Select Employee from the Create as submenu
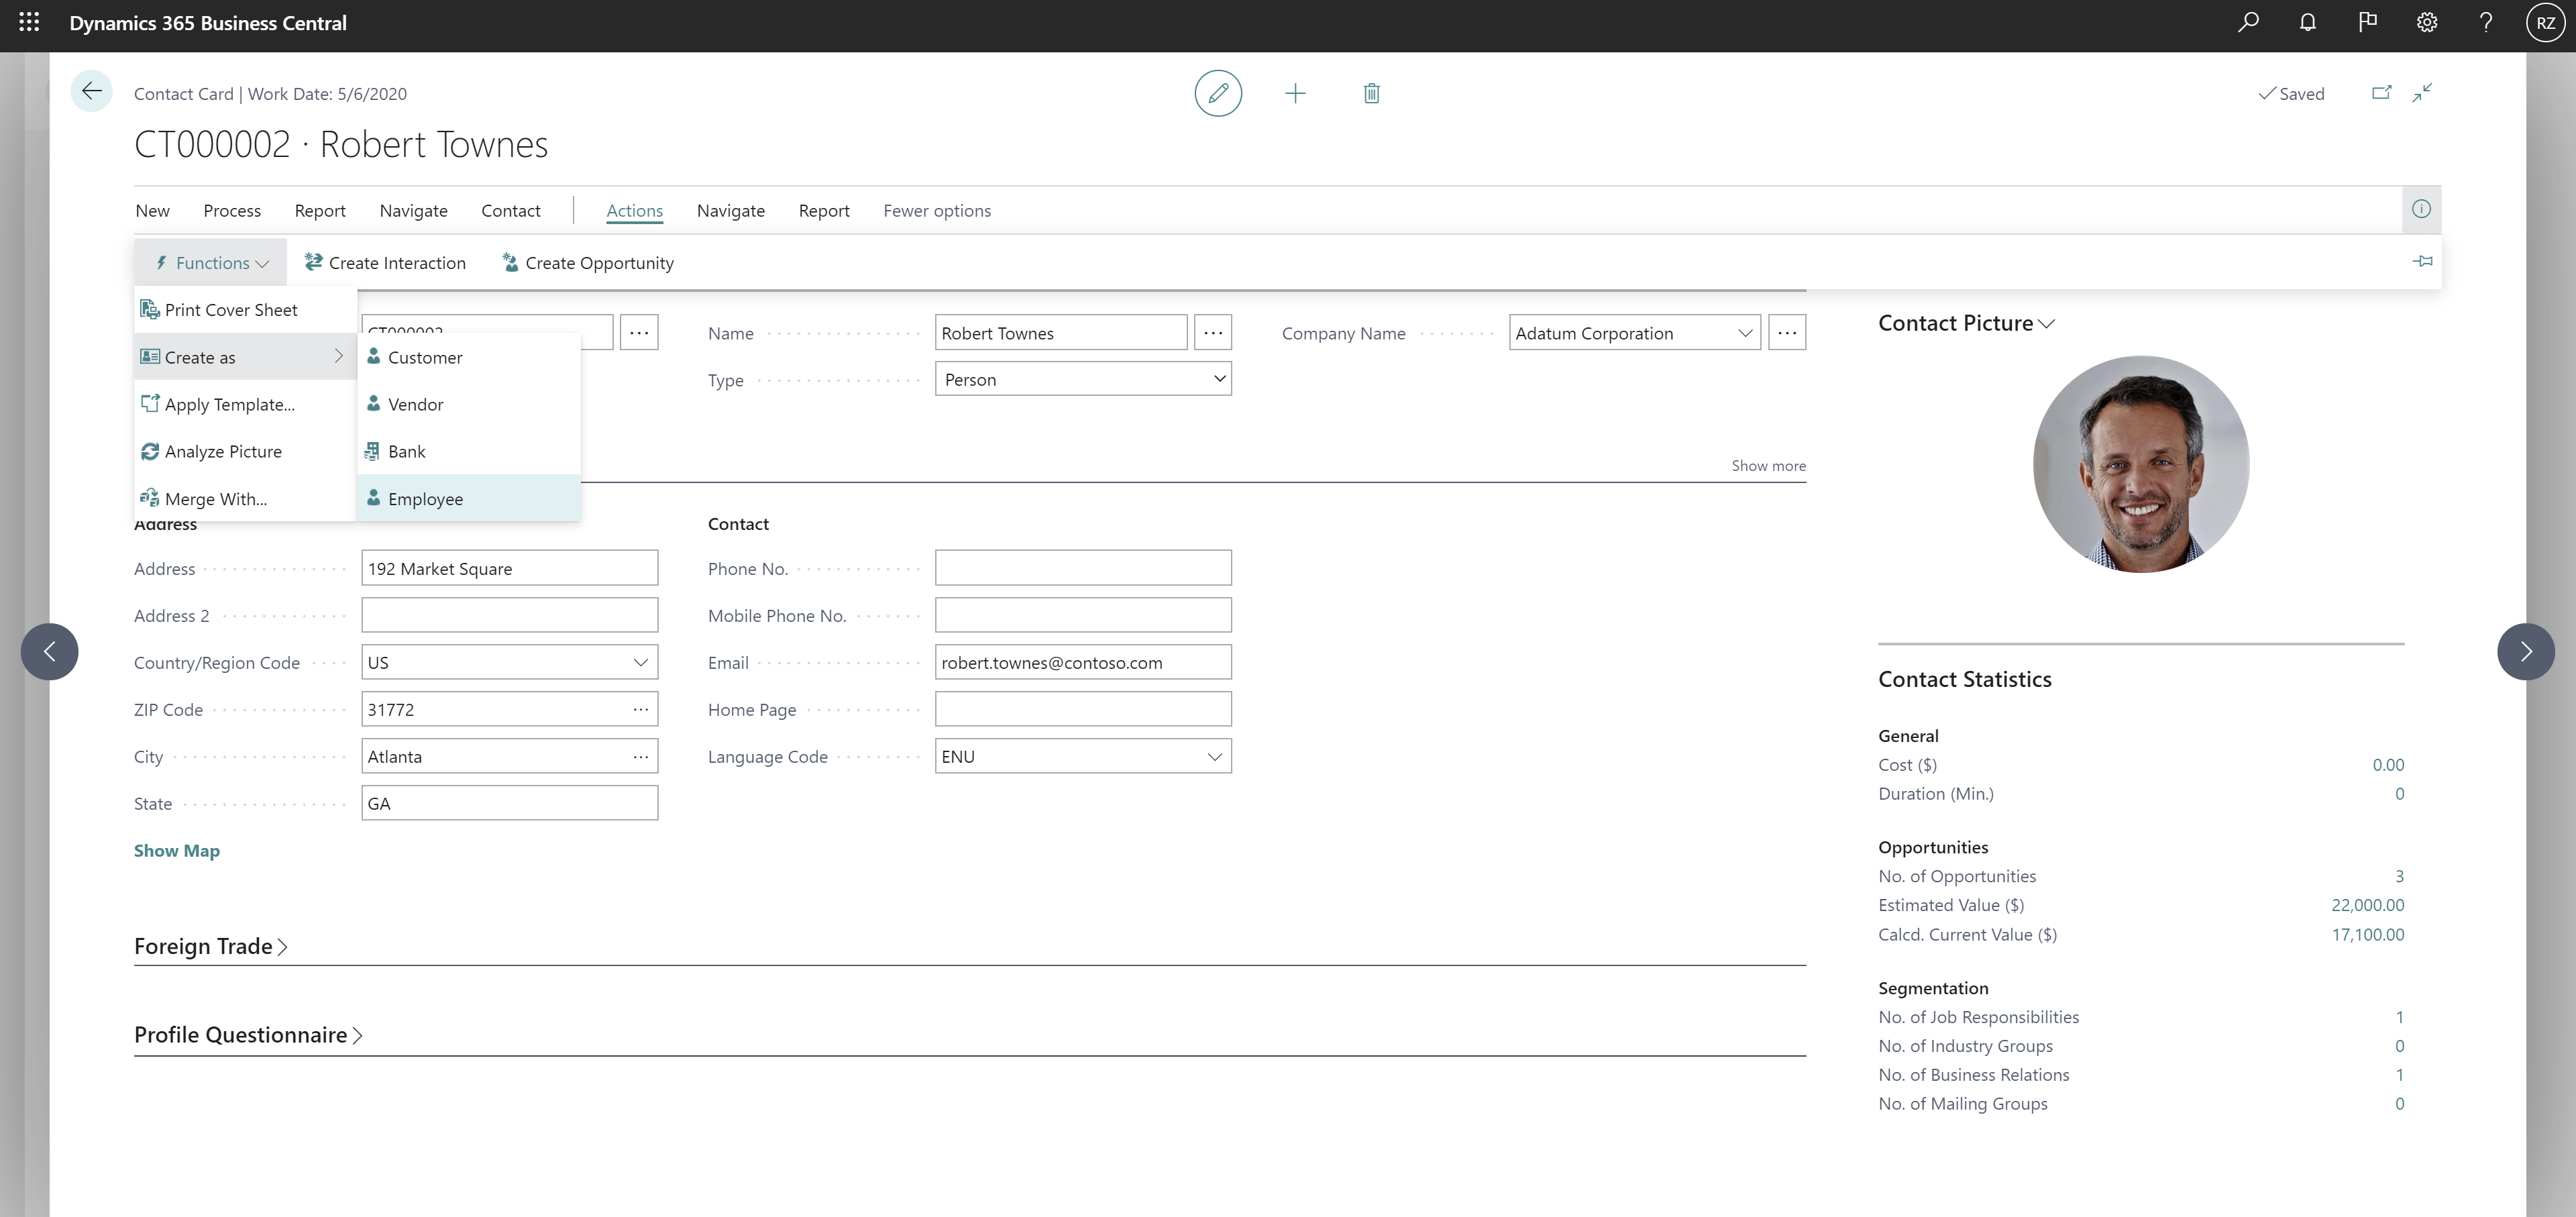This screenshot has width=2576, height=1217. 426,498
